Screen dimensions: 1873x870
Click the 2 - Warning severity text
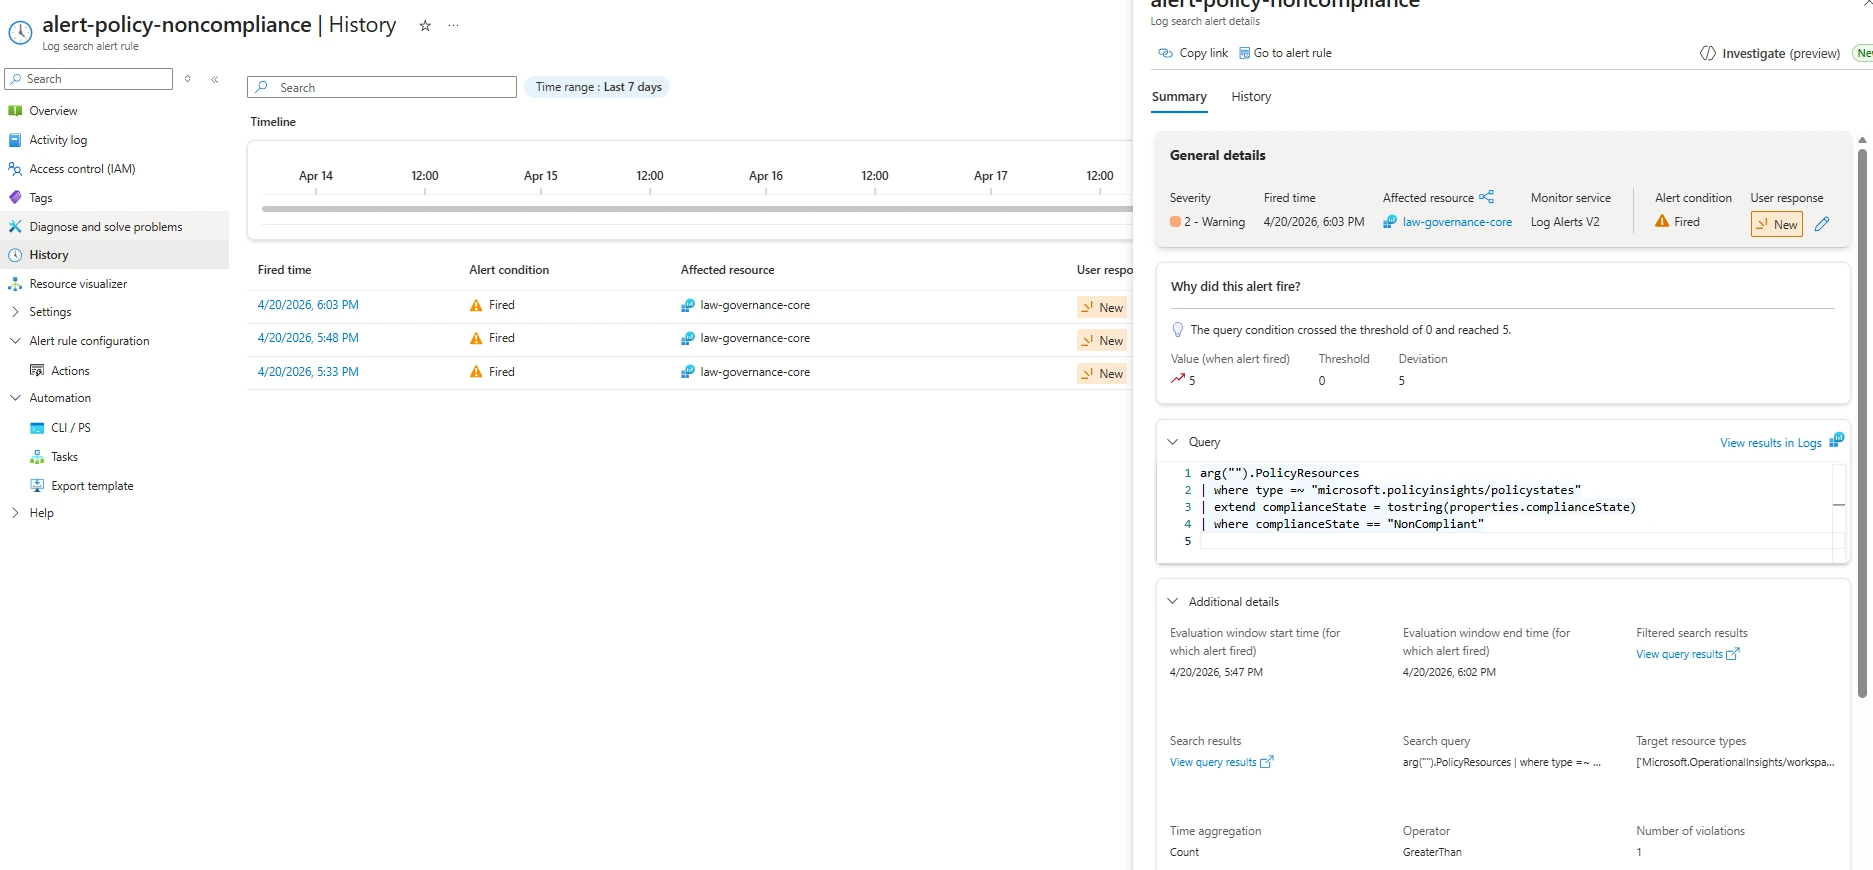[1214, 222]
